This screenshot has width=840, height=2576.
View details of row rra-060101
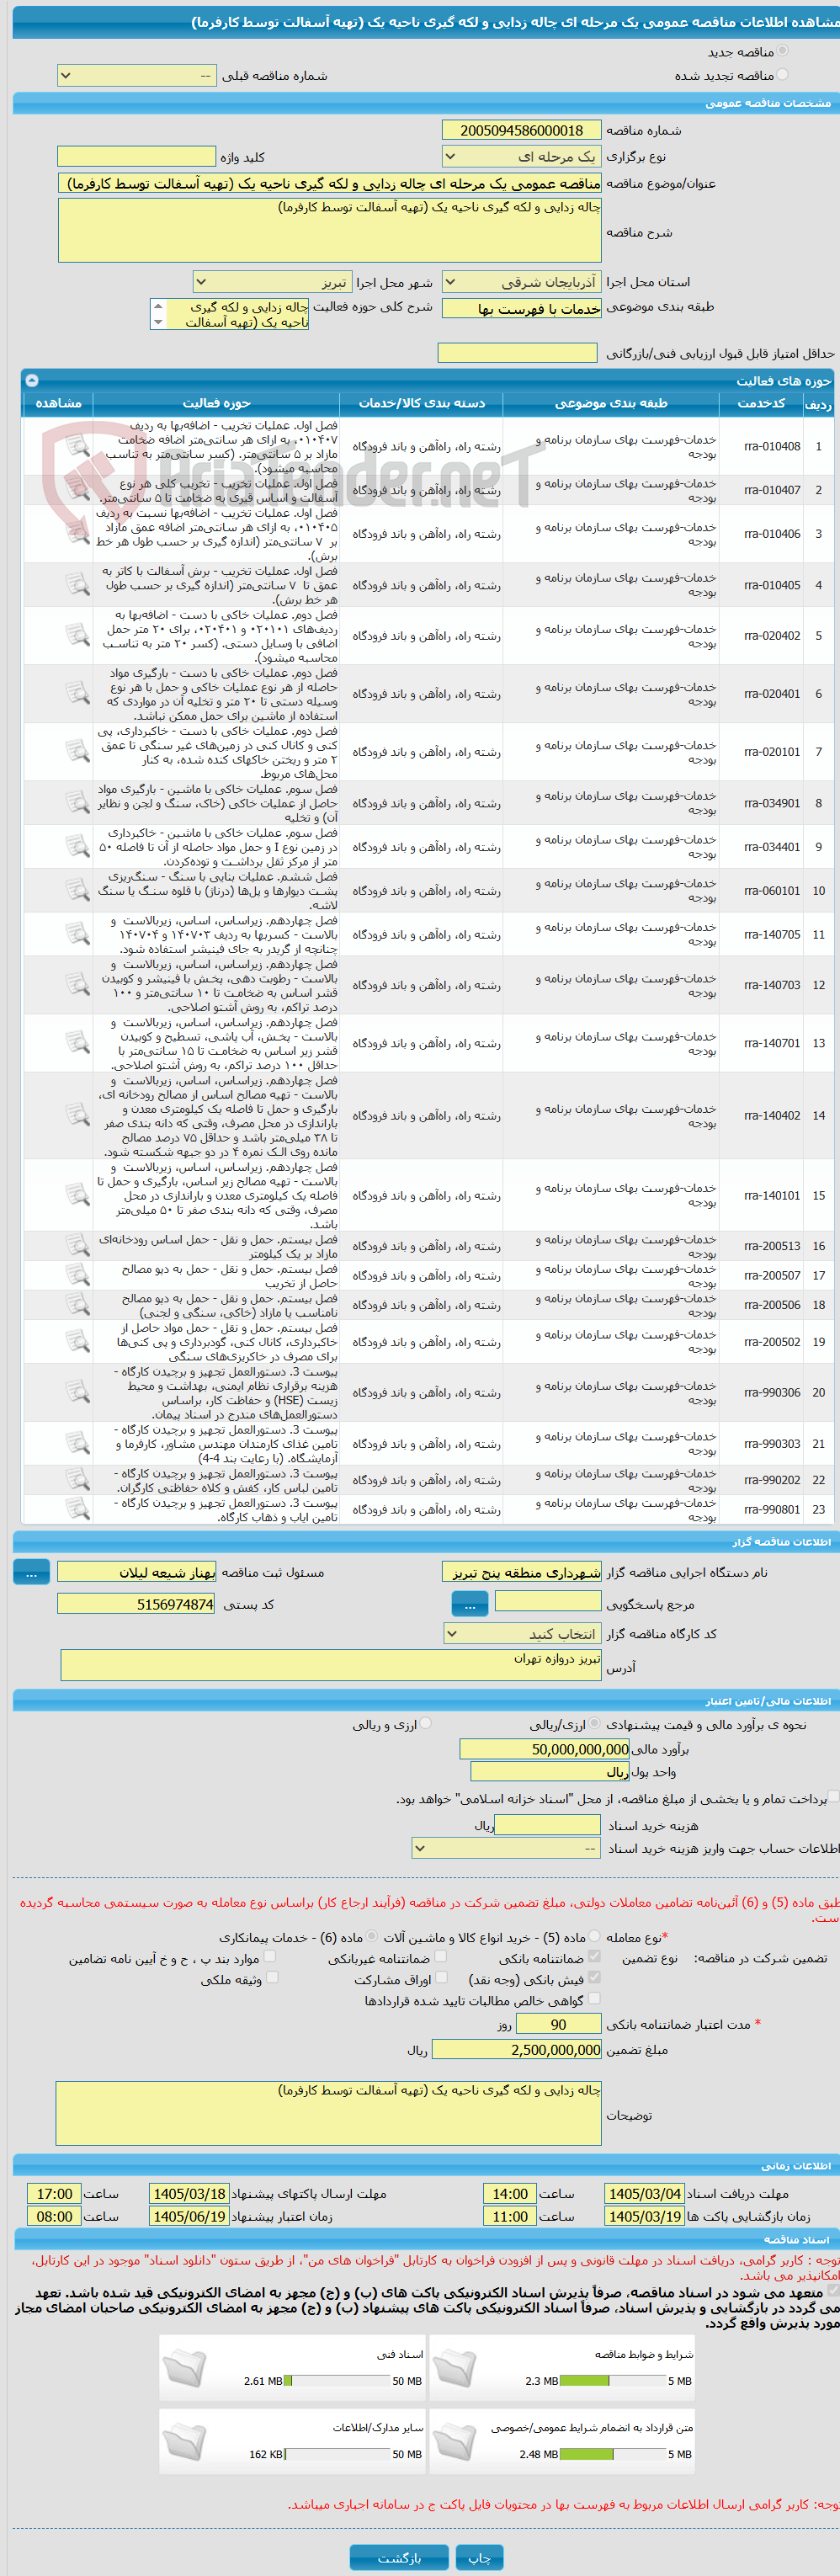(x=77, y=890)
